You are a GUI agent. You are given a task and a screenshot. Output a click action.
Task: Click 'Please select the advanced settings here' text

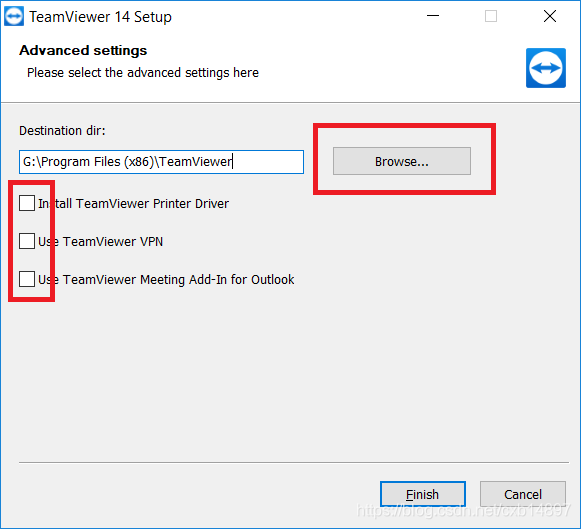point(143,73)
